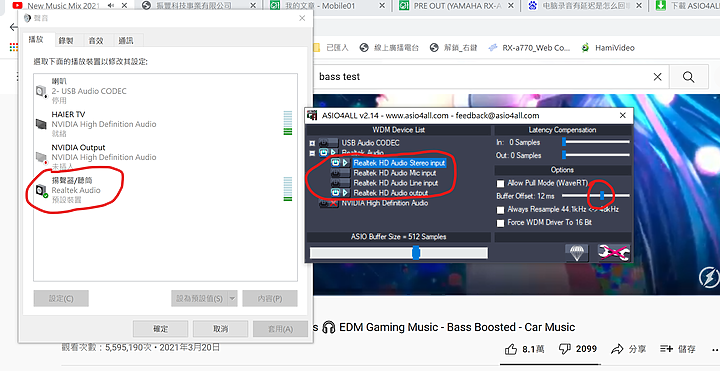Select Realtek HD Audio Mic input row
The image size is (720, 371).
[394, 173]
